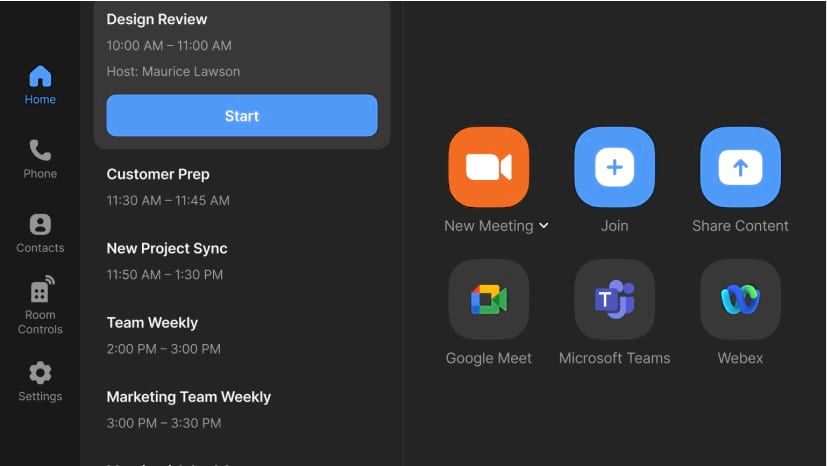
Task: Open Settings gear in the sidebar
Action: click(40, 381)
